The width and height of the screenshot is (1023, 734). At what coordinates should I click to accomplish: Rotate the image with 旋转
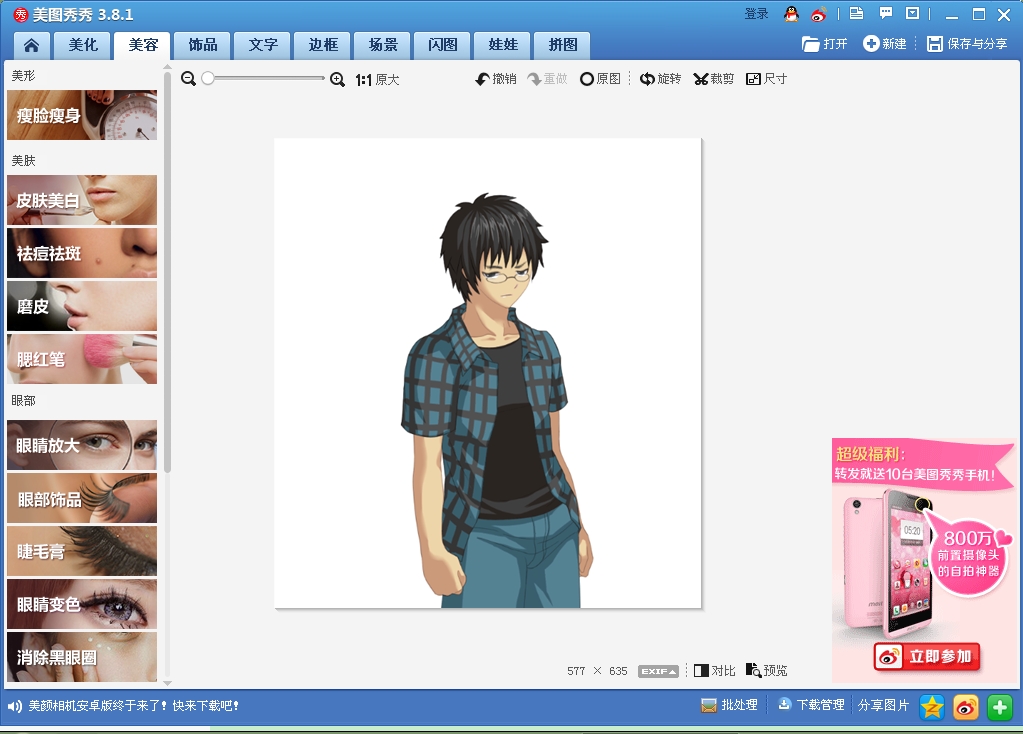660,79
